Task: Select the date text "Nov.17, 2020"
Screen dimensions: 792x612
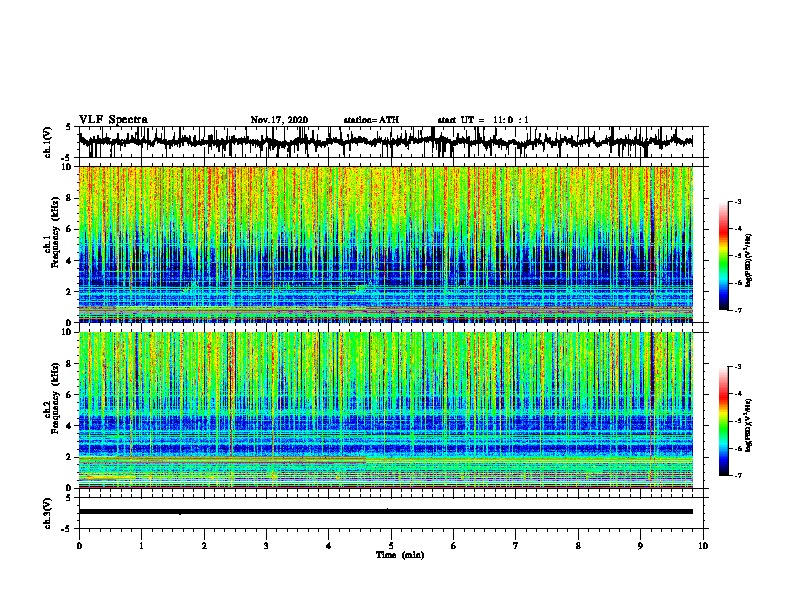Action: tap(279, 120)
